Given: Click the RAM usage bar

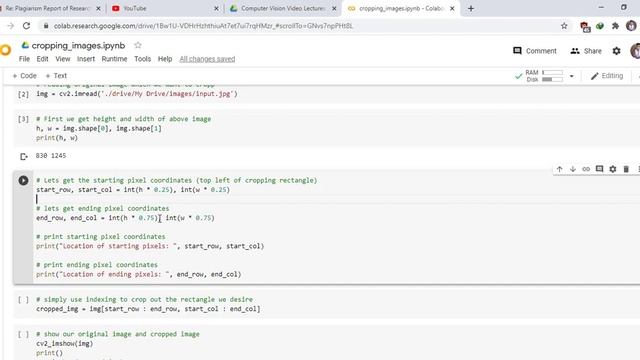Looking at the screenshot, I should click(x=552, y=73).
